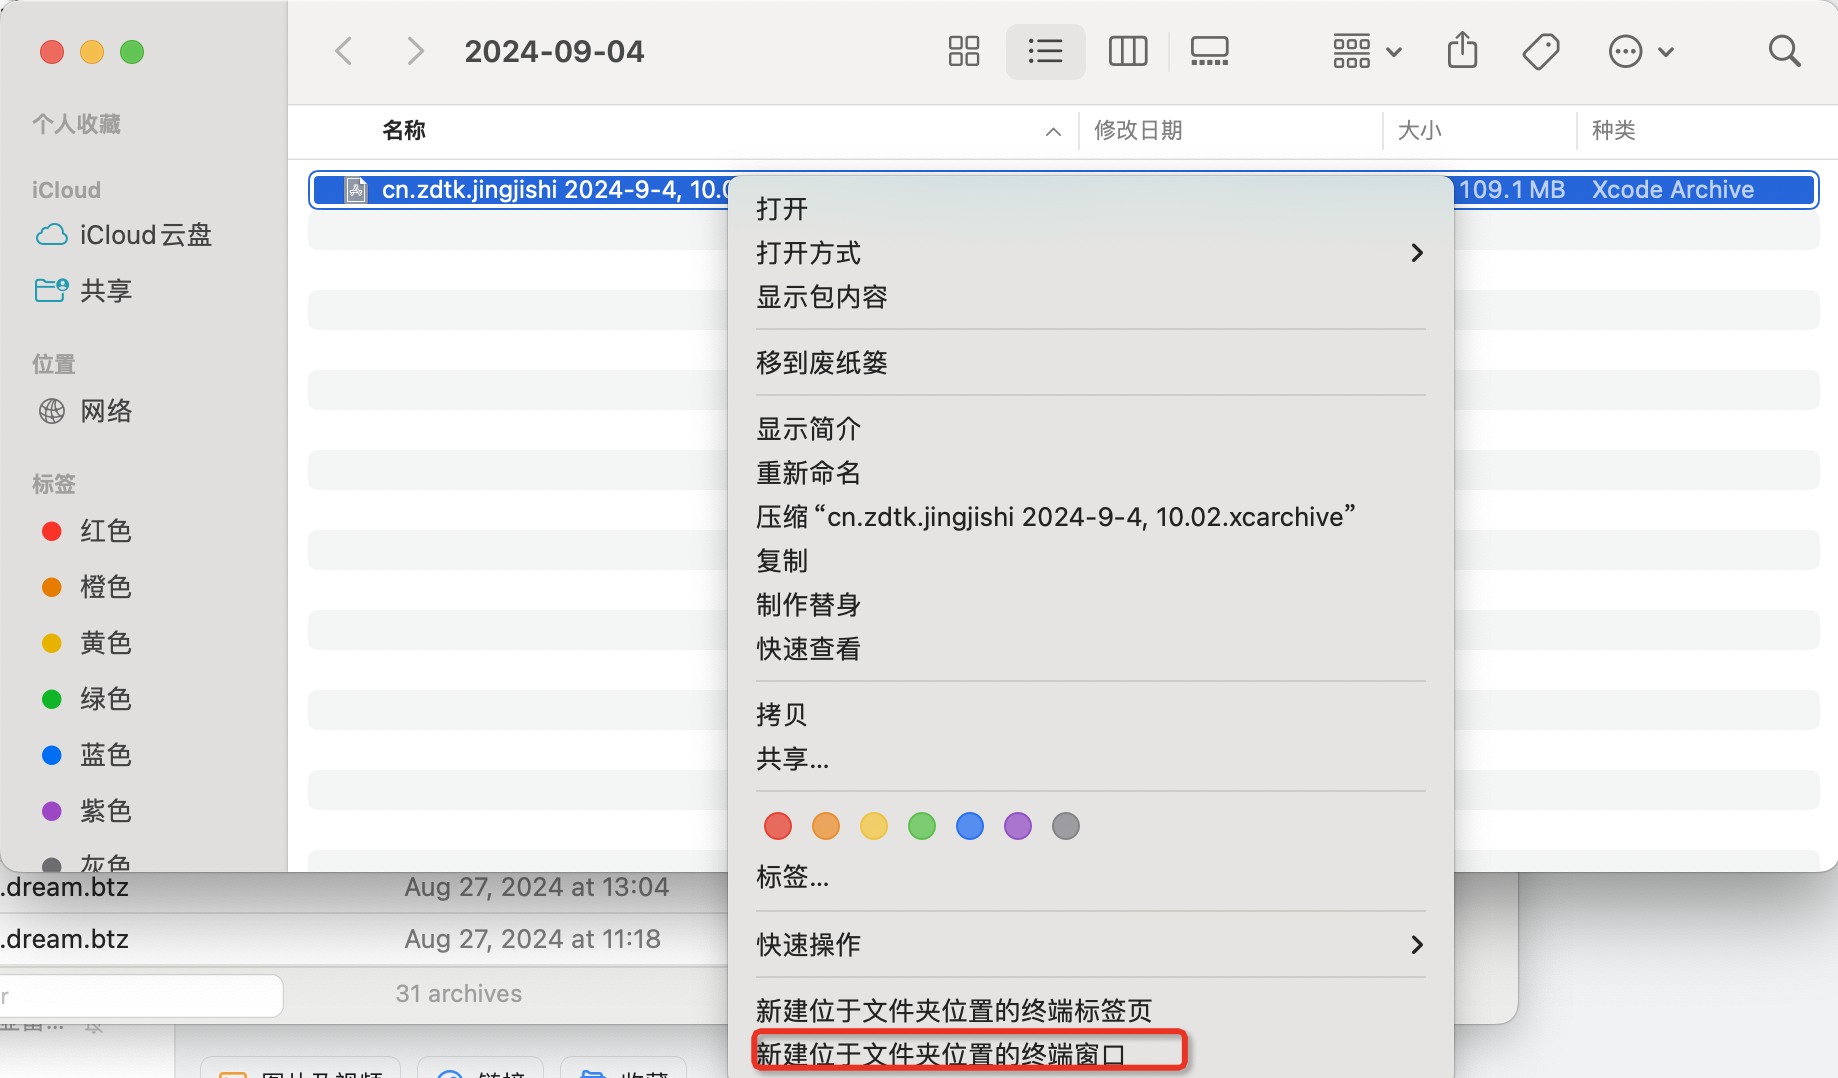Click the tag toolbar icon

(x=1540, y=51)
